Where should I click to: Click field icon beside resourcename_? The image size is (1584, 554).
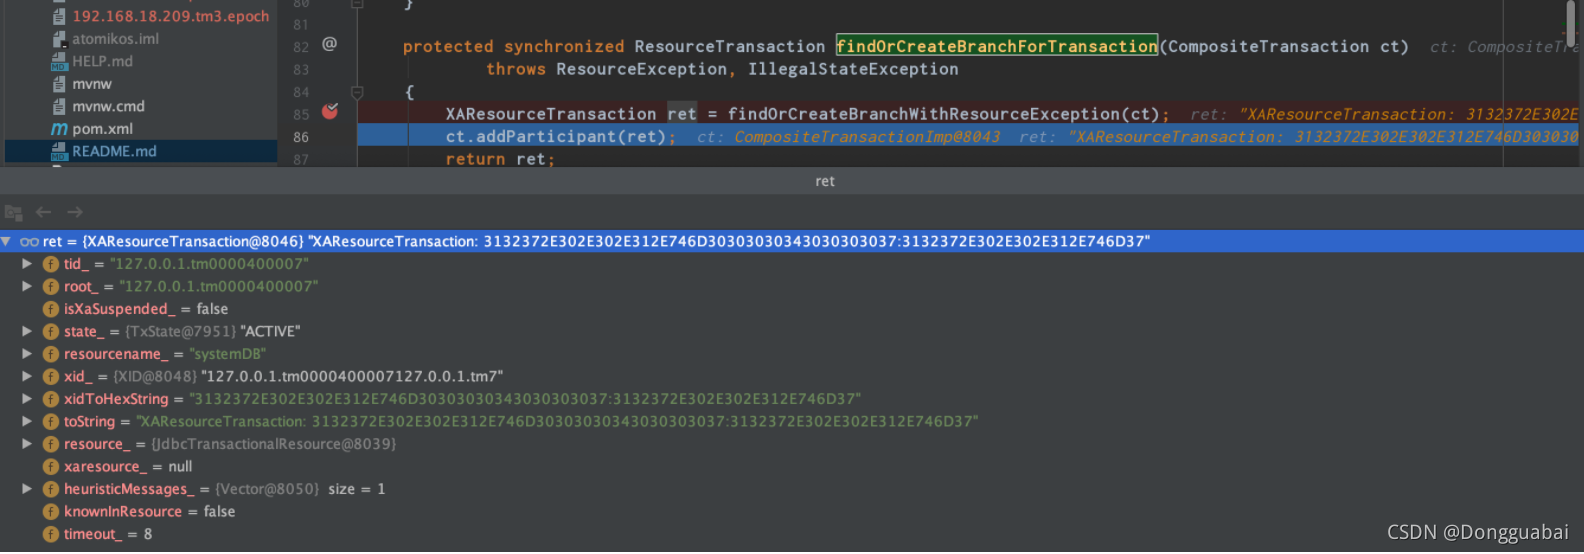click(51, 354)
